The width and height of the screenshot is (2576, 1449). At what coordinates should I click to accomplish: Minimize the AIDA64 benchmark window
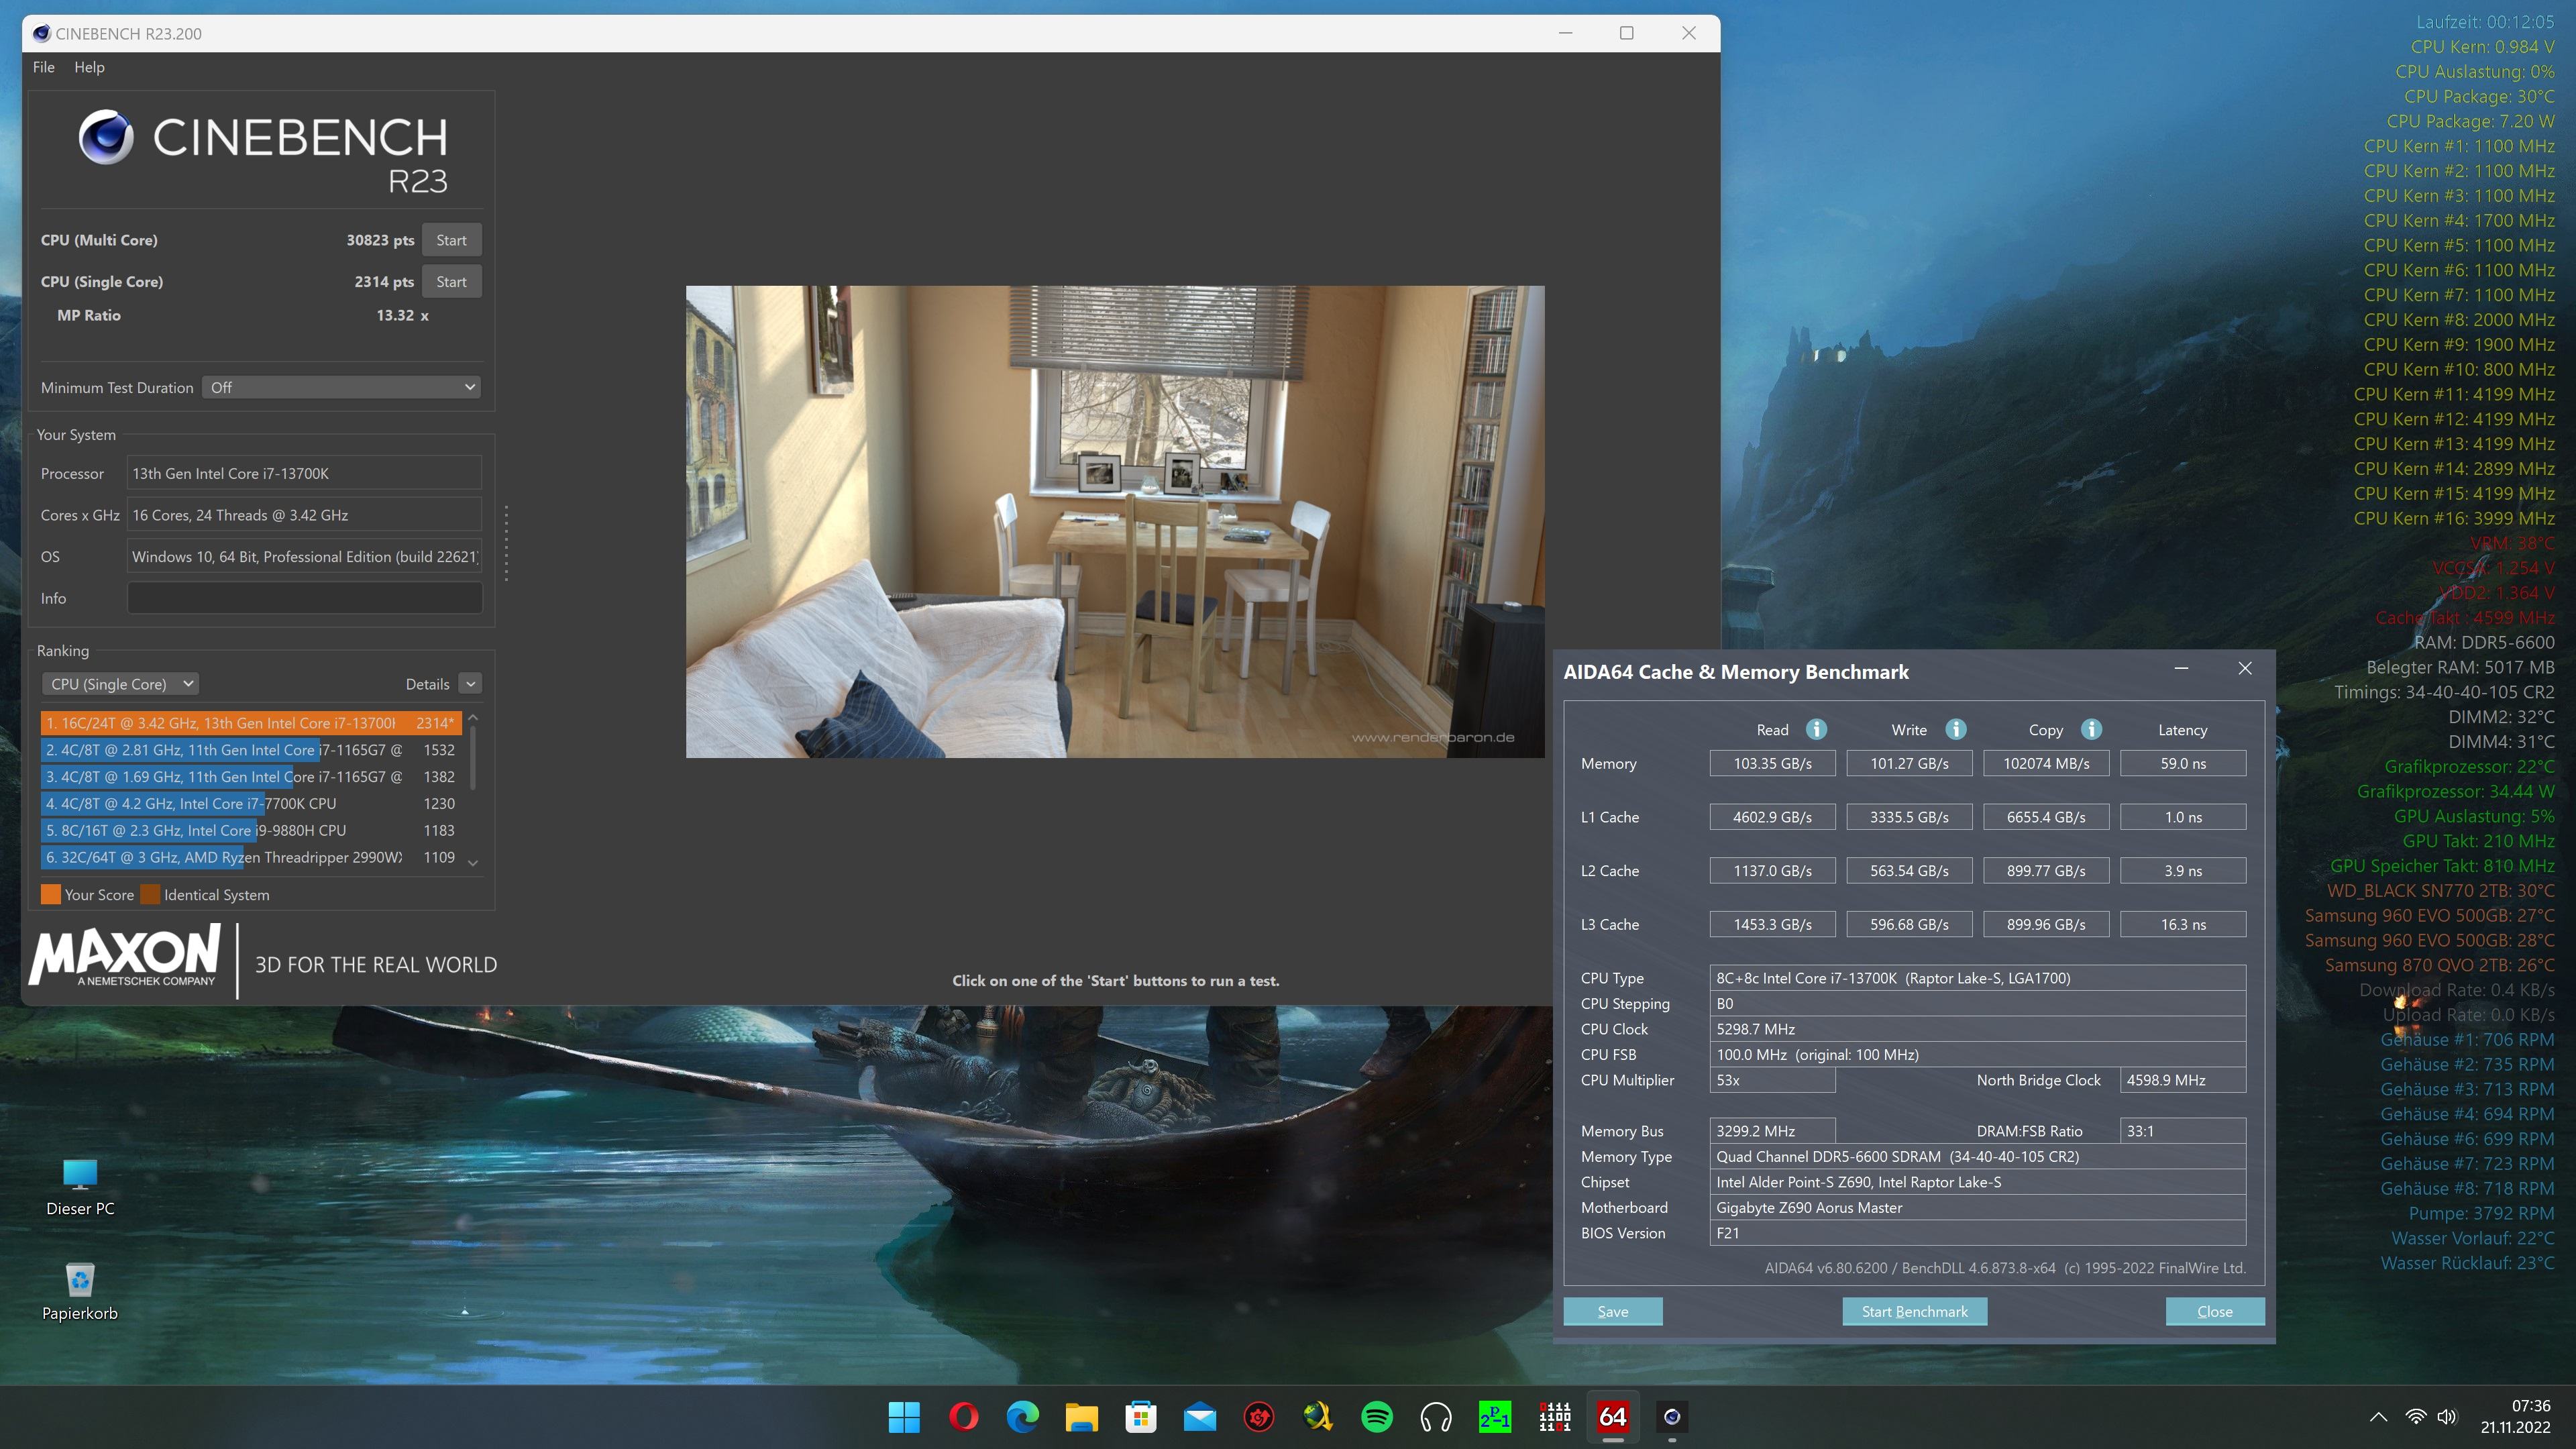(x=2181, y=668)
